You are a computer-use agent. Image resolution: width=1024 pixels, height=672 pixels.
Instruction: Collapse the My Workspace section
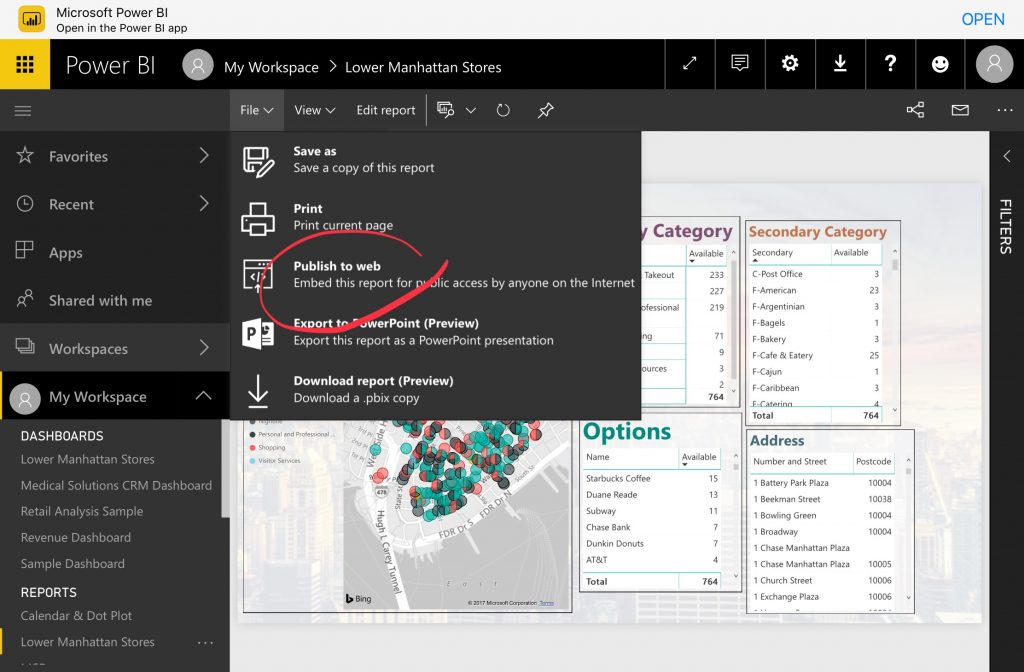pyautogui.click(x=203, y=396)
